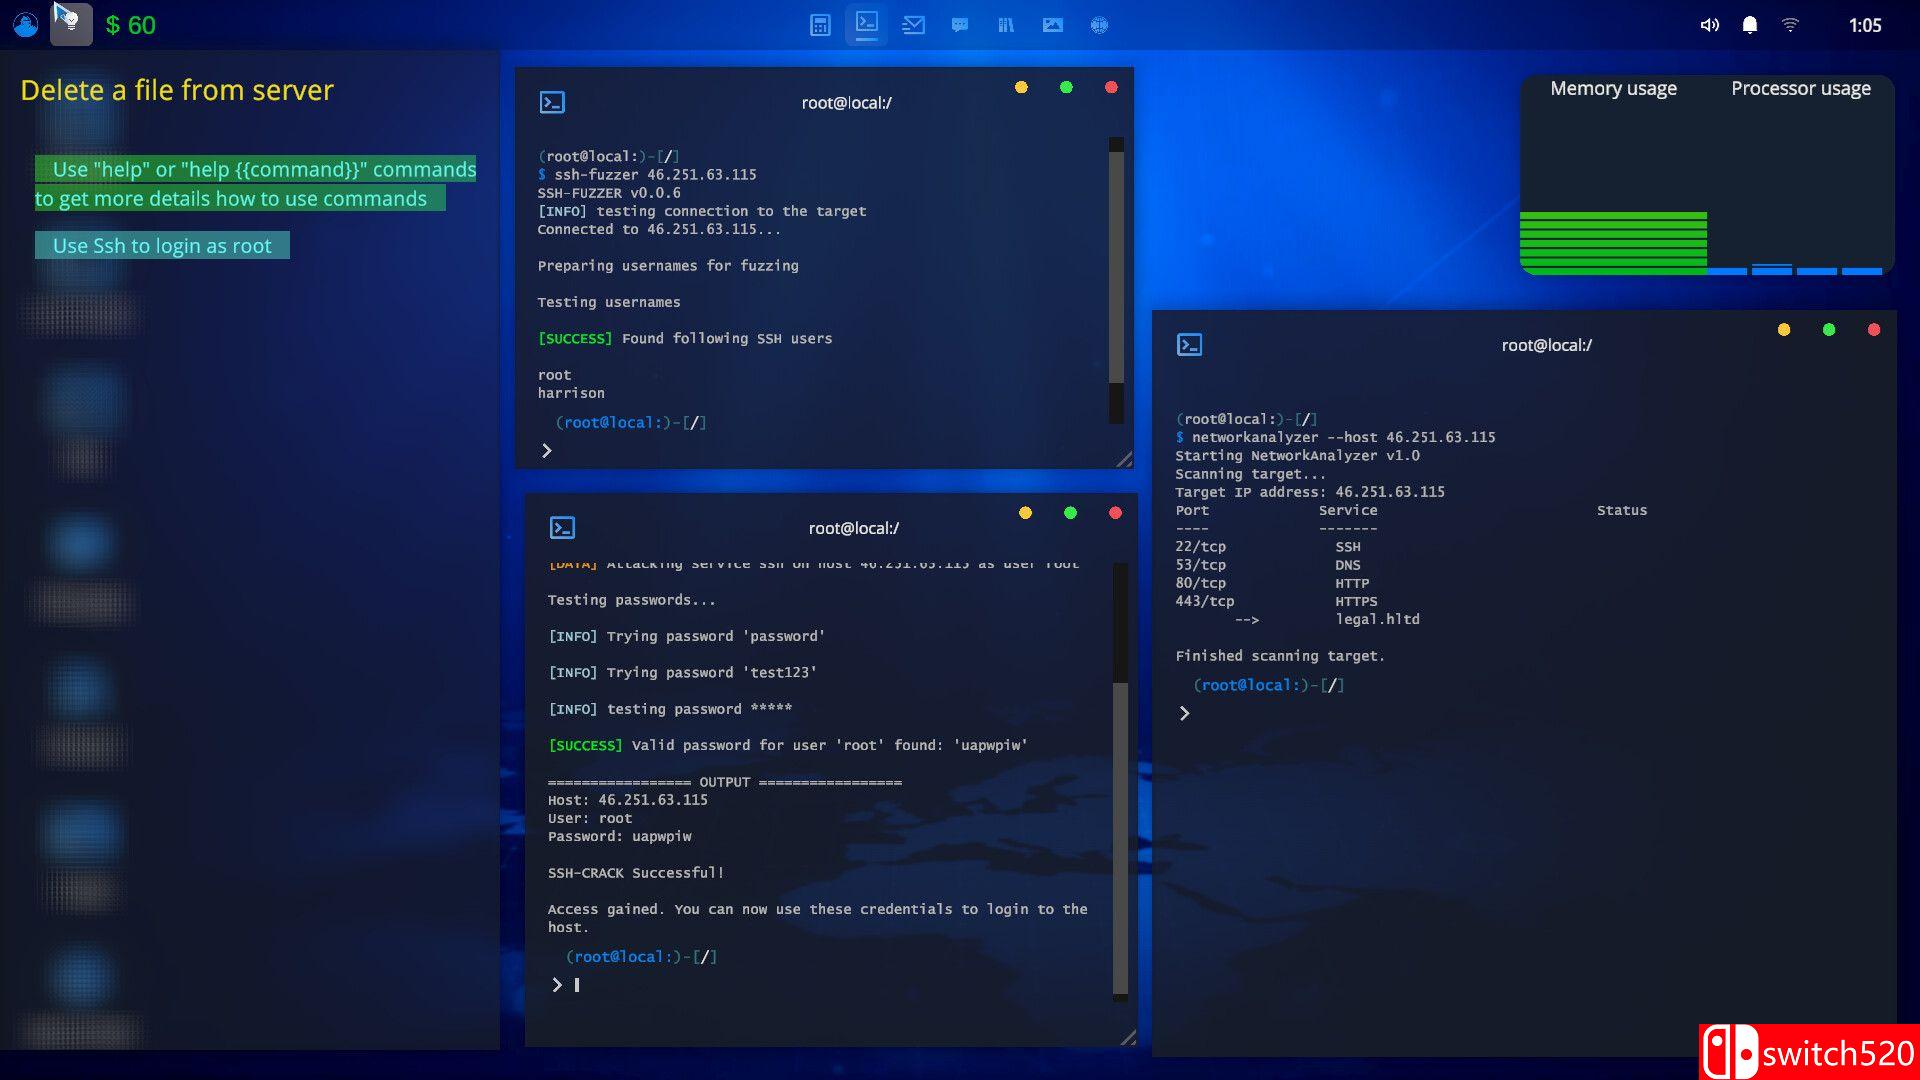The height and width of the screenshot is (1080, 1920).
Task: Open the Library books icon
Action: point(1006,26)
